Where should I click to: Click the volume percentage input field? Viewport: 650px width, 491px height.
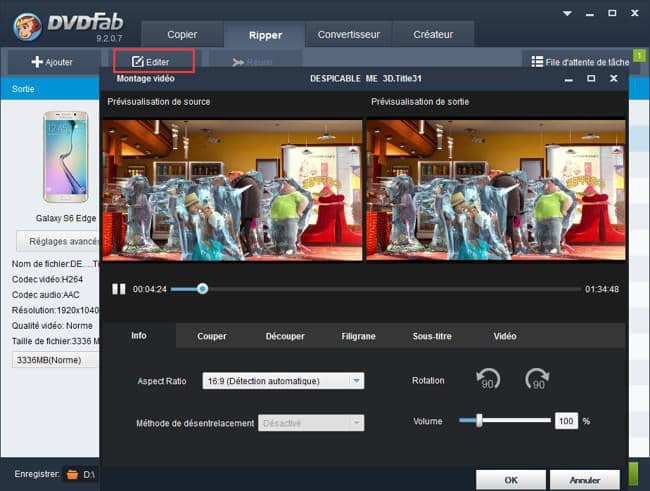tap(566, 421)
